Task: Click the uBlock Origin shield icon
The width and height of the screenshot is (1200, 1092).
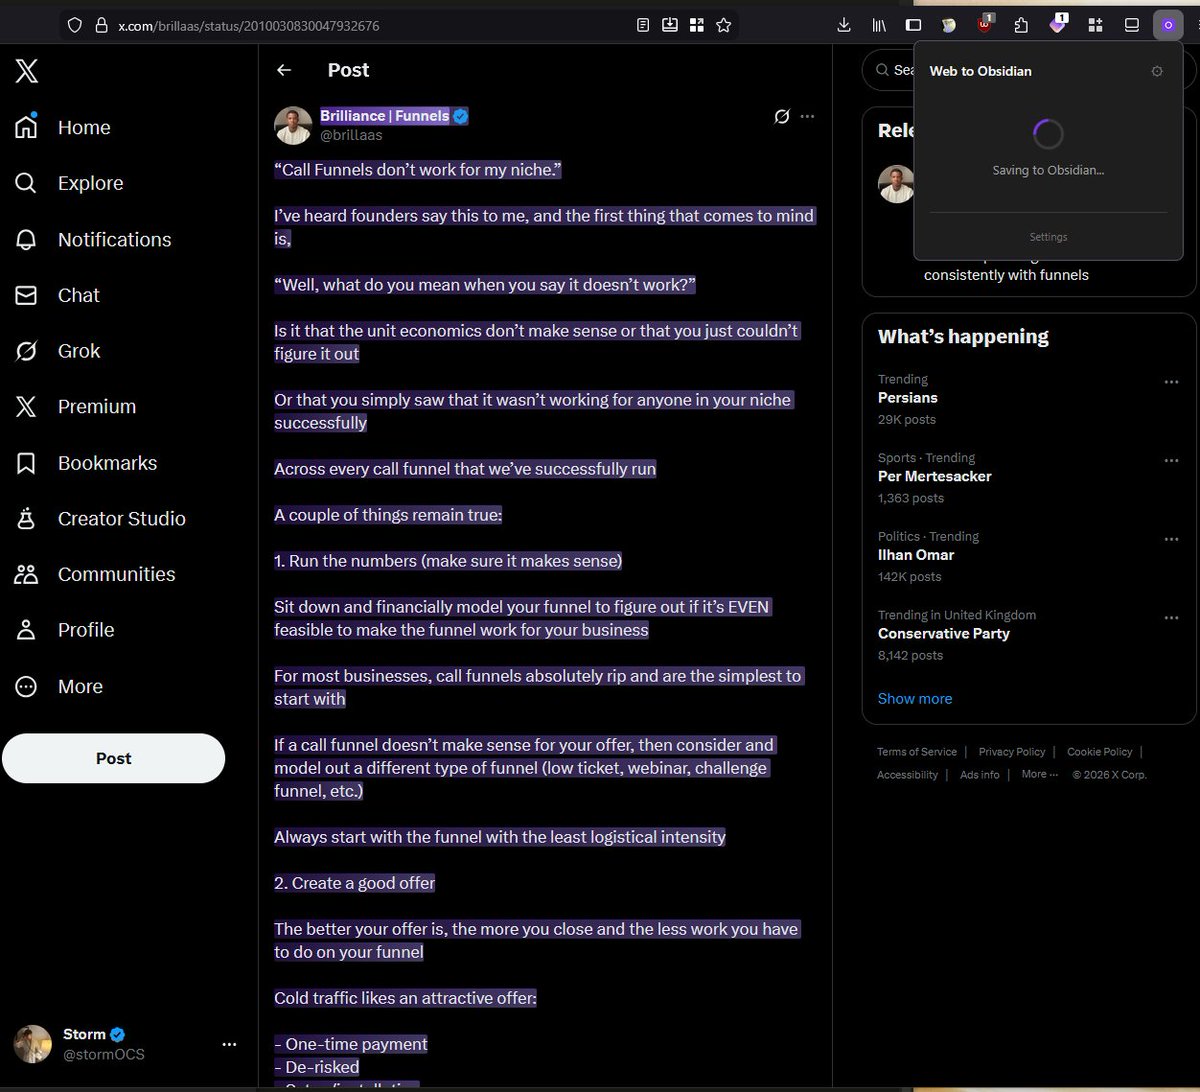Action: tap(984, 25)
